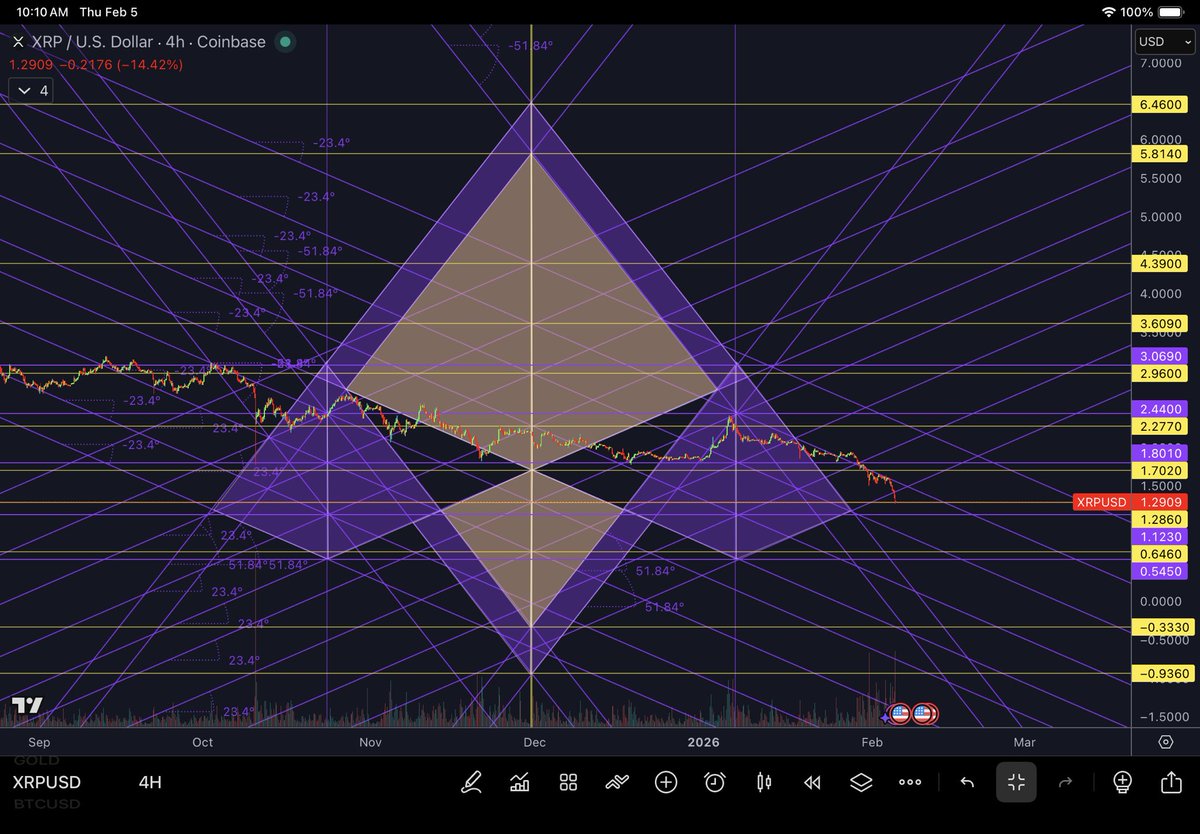Open the 4H timeframe selector
This screenshot has height=834, width=1200.
click(x=150, y=783)
